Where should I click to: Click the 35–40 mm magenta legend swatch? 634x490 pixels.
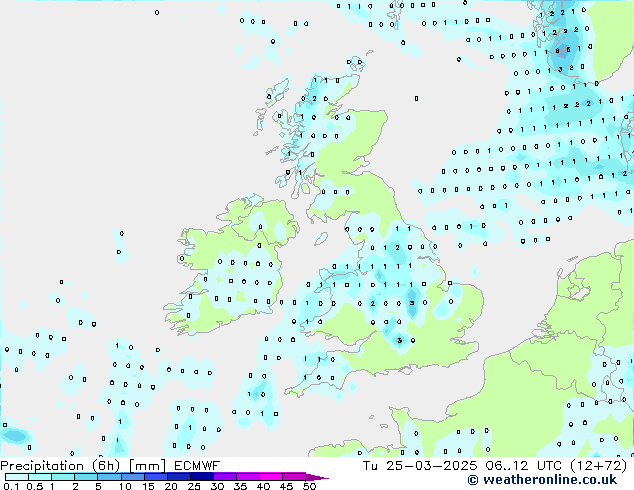point(248,477)
